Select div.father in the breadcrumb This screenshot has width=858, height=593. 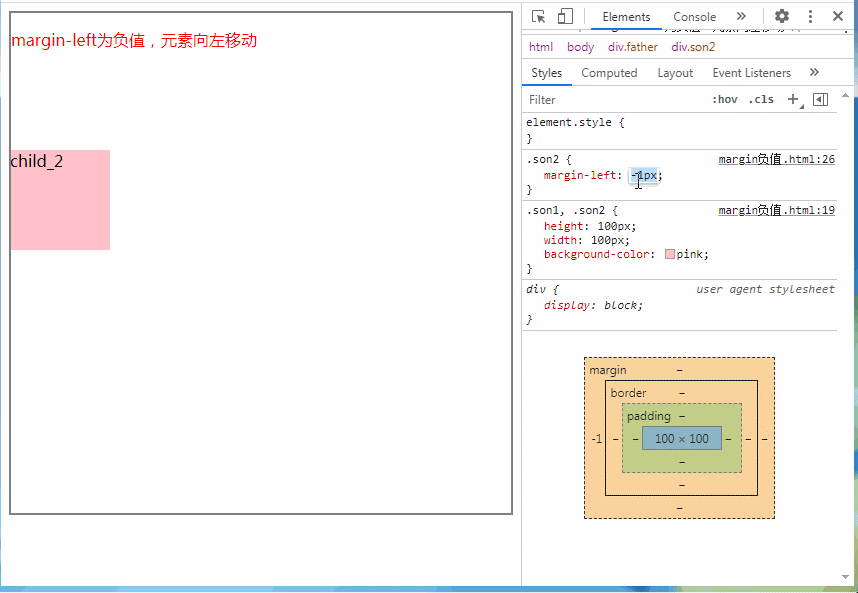pyautogui.click(x=632, y=47)
